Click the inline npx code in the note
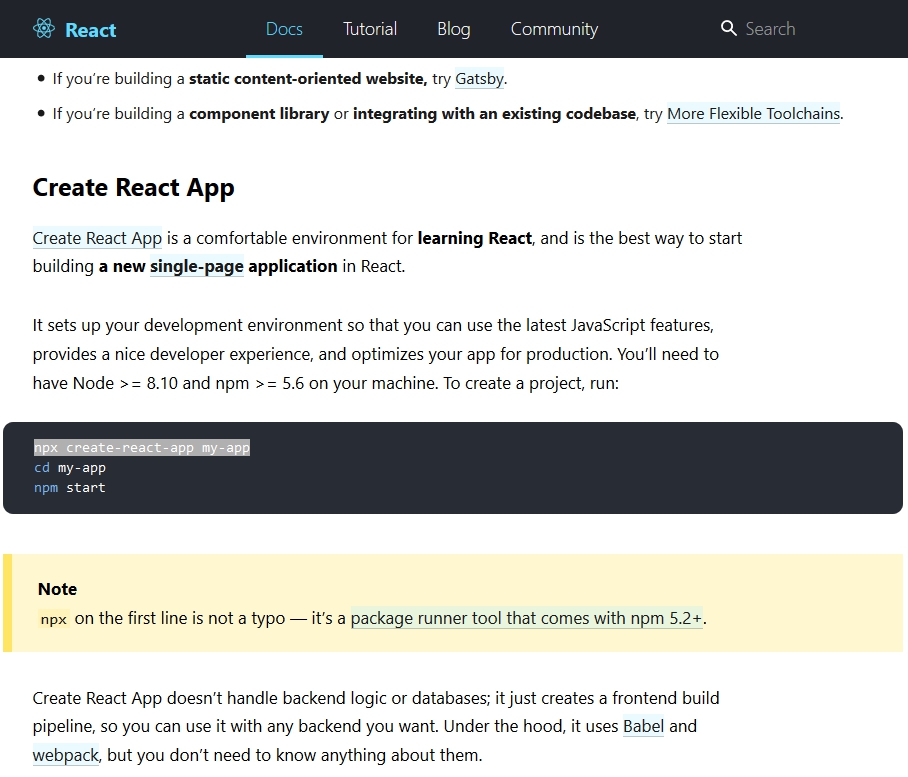The width and height of the screenshot is (908, 777). click(54, 619)
